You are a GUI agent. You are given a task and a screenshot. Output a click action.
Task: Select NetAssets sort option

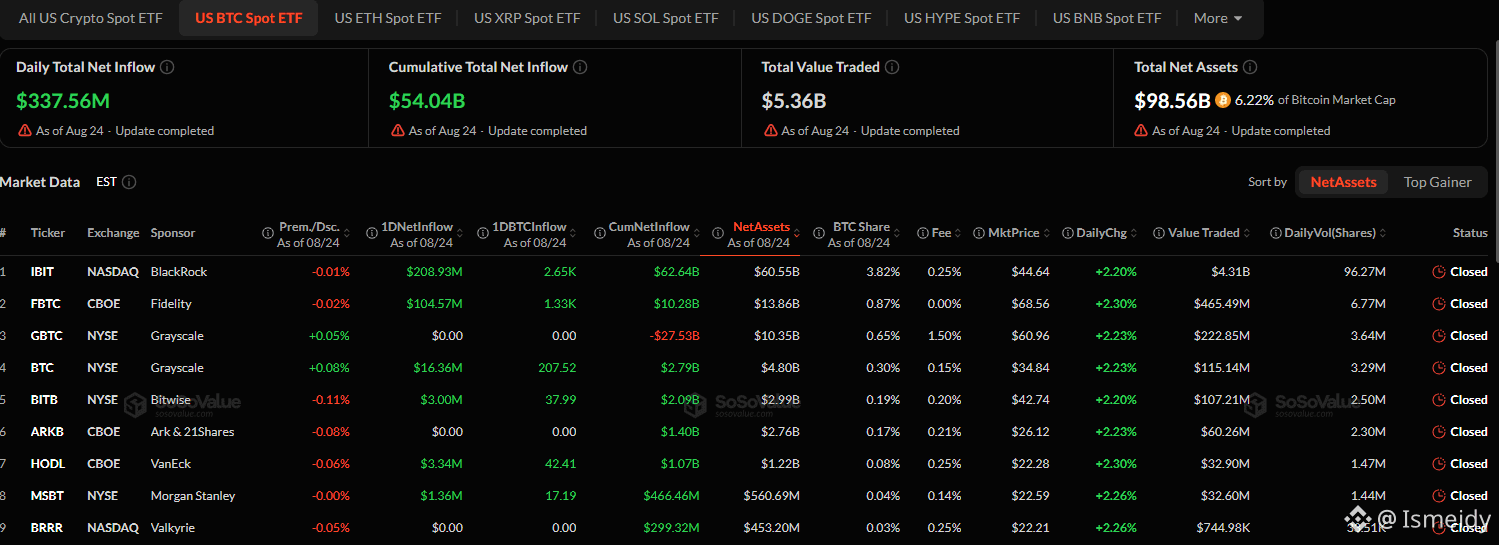pyautogui.click(x=1343, y=182)
